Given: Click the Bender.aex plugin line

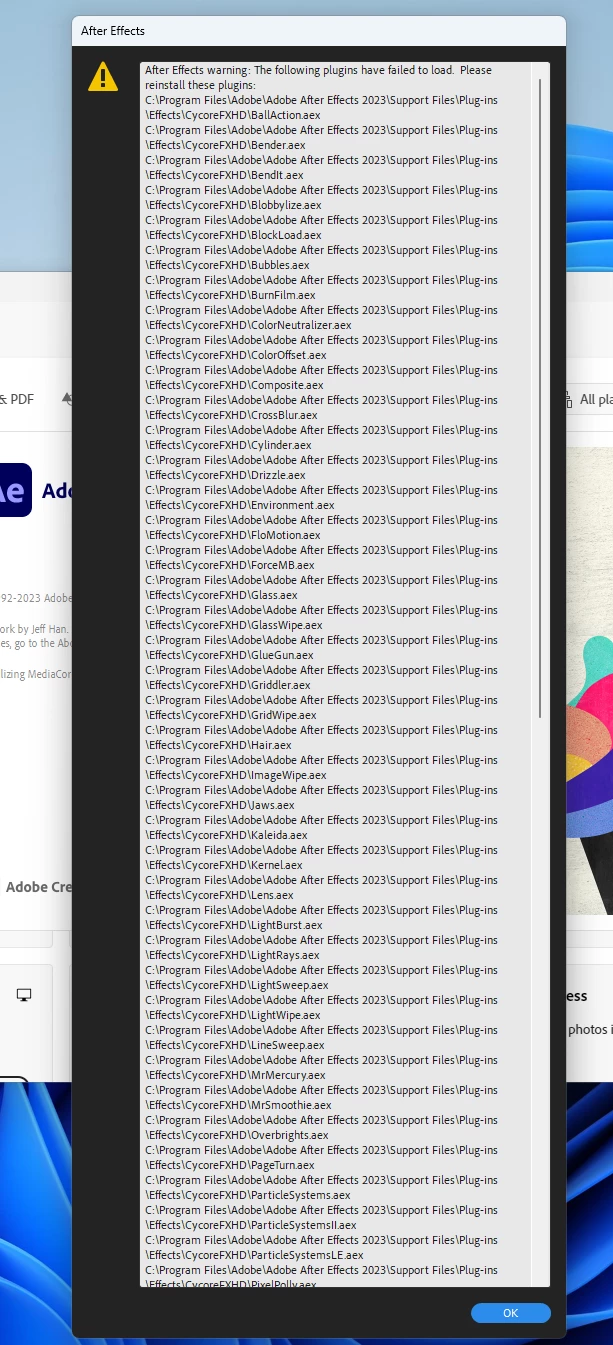Looking at the screenshot, I should pyautogui.click(x=225, y=145).
